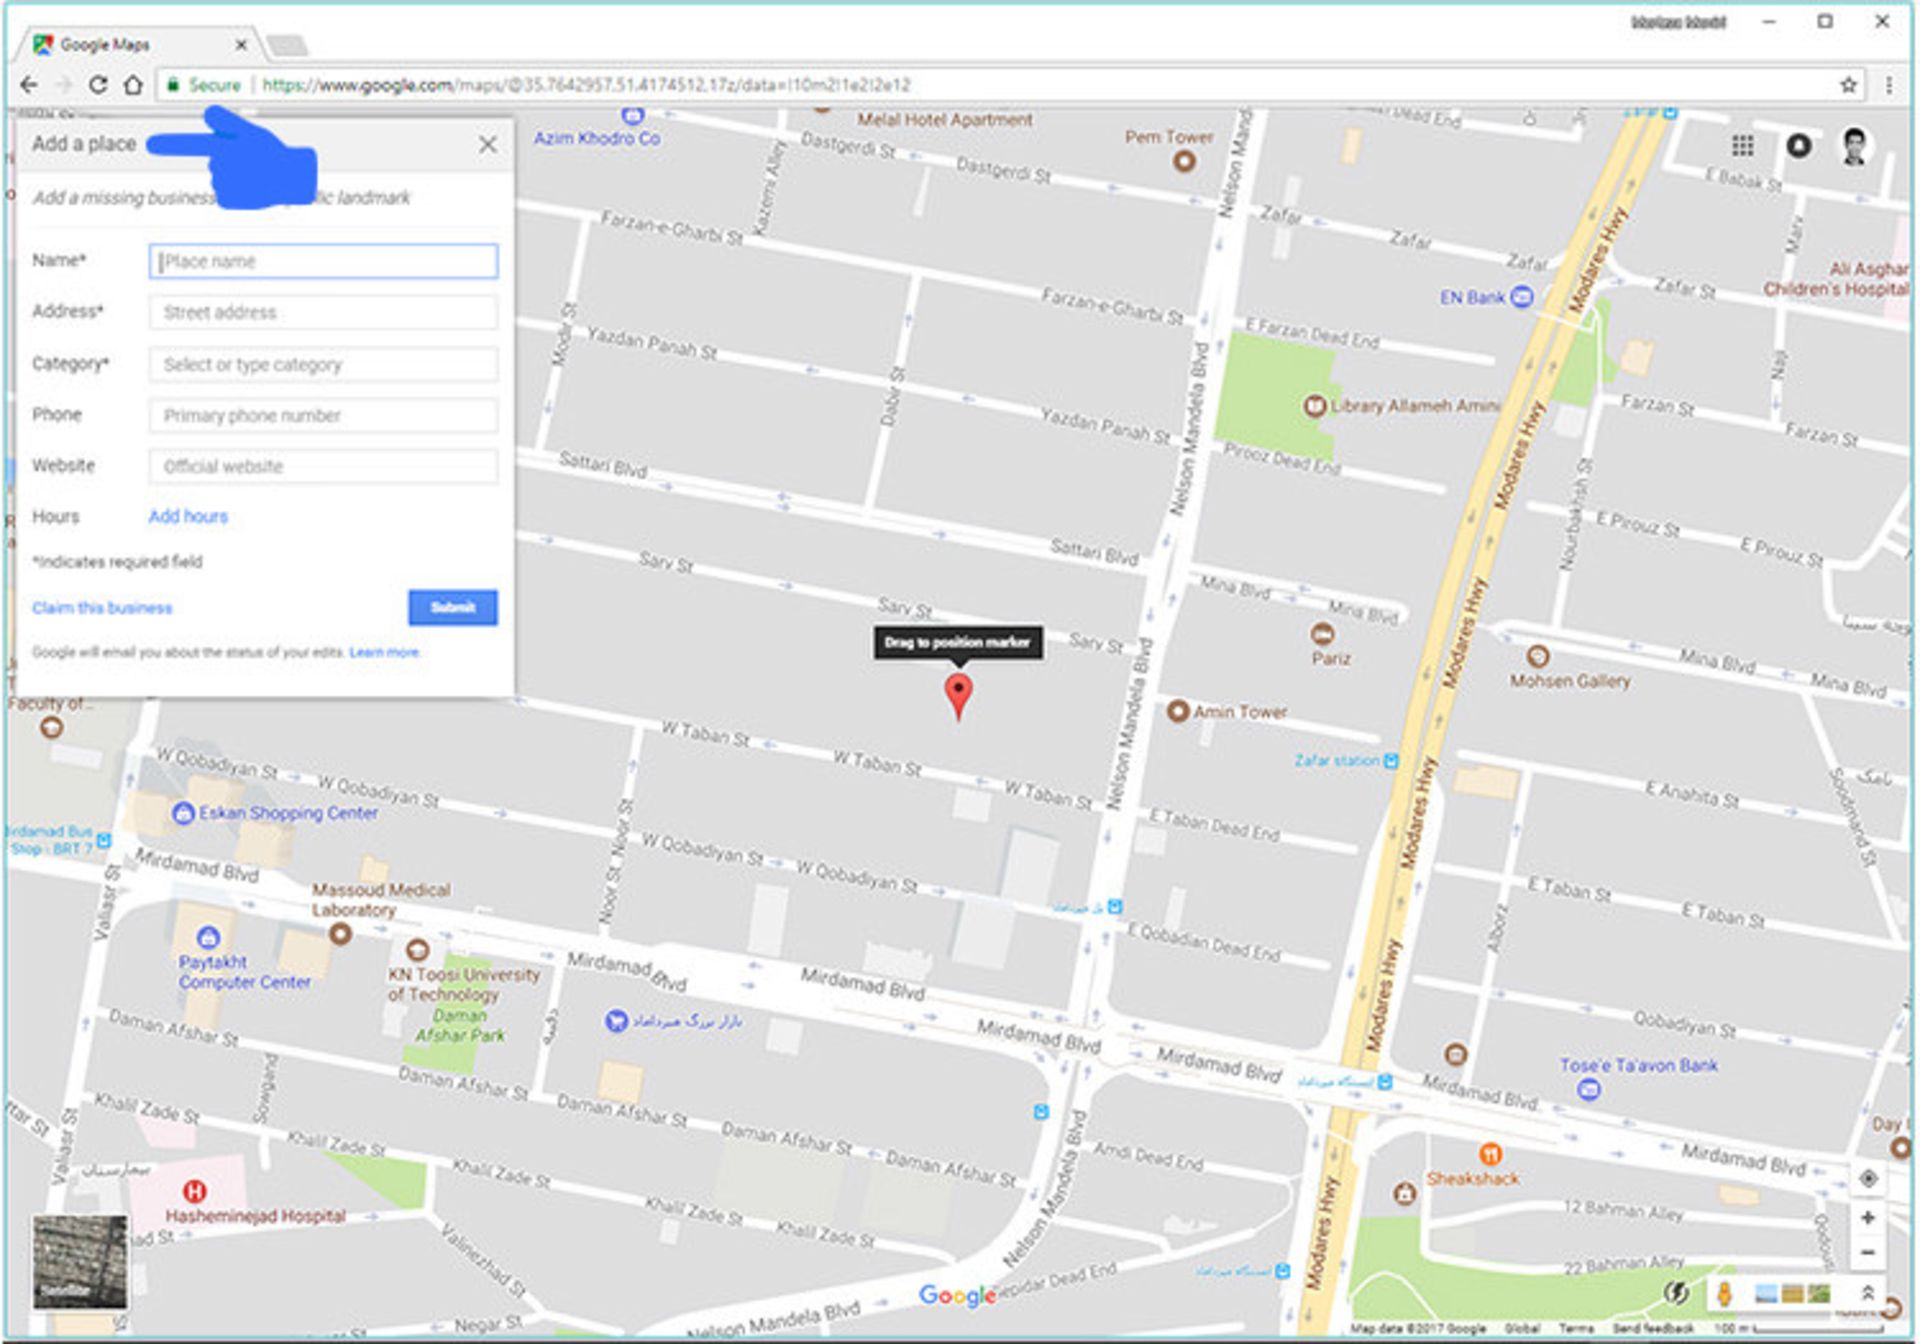Click Send feedback link

(x=1653, y=1328)
